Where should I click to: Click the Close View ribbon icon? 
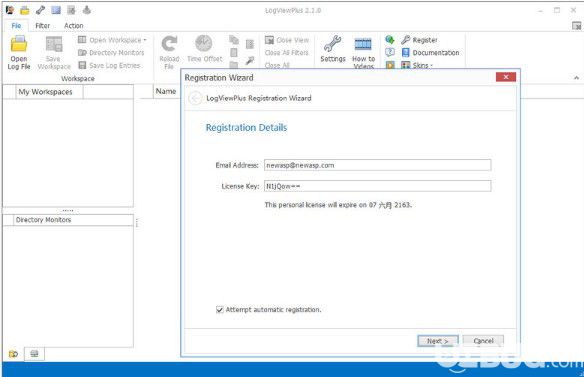coord(269,40)
